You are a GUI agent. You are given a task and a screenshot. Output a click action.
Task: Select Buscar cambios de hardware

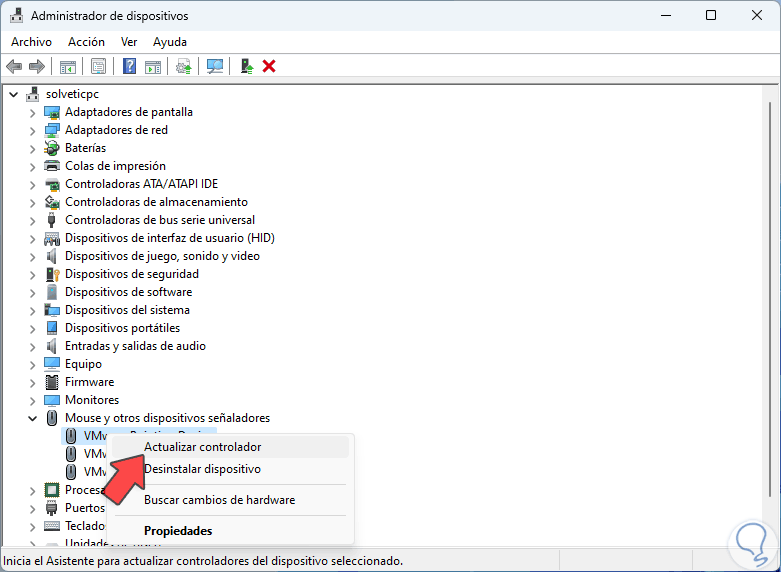click(x=230, y=500)
